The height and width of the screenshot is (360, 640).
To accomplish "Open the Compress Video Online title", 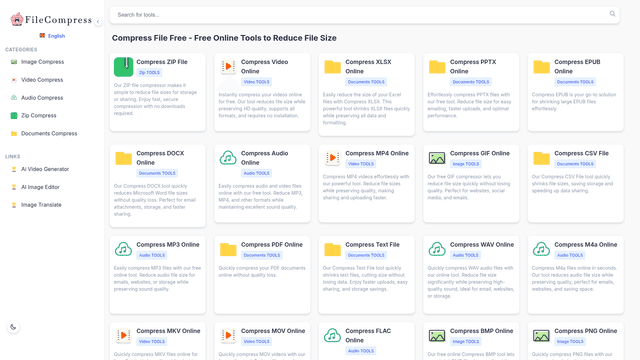I will (264, 67).
